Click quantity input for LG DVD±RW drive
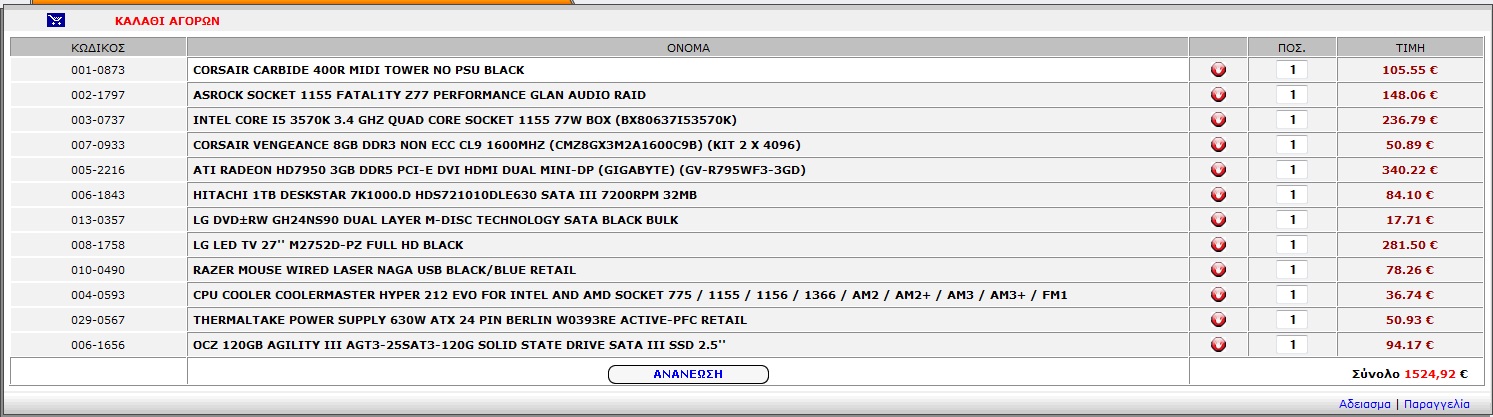The image size is (1493, 417). [1292, 220]
